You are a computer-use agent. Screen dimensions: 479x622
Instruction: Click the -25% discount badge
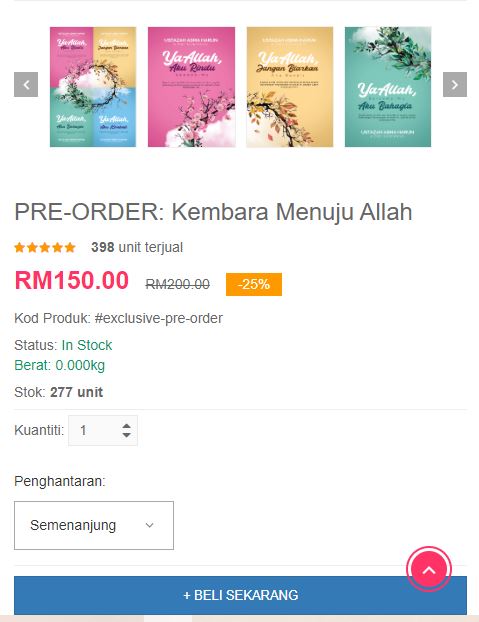[x=254, y=284]
